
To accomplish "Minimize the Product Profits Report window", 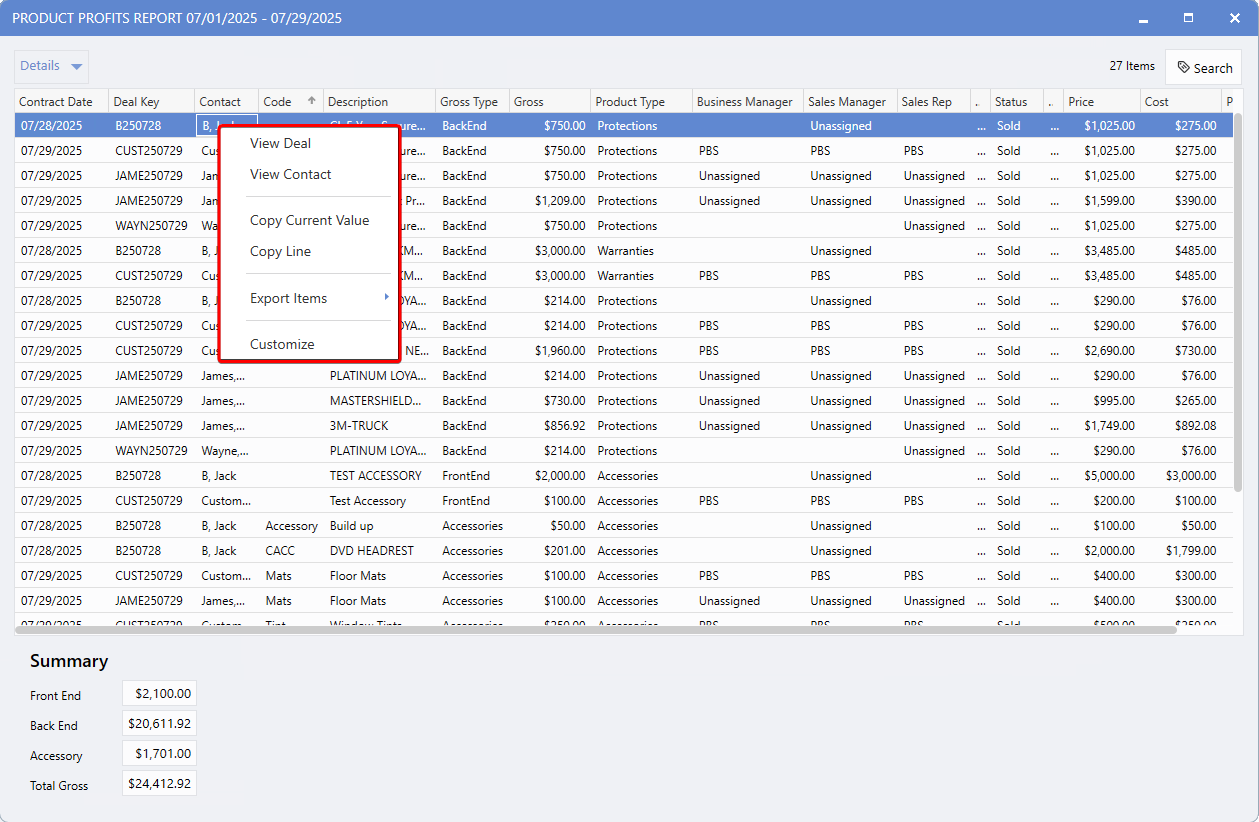I will pyautogui.click(x=1143, y=18).
